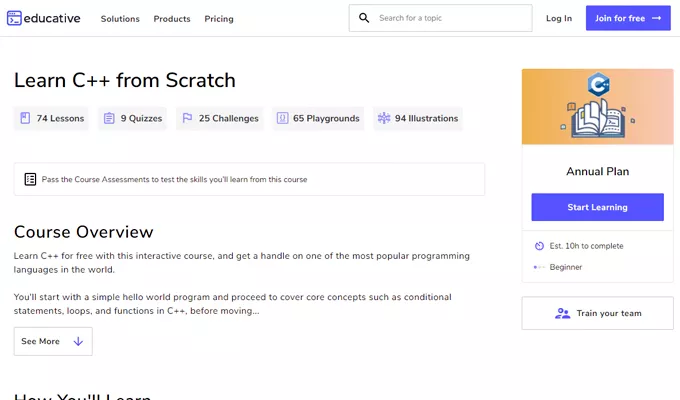The image size is (680, 400).
Task: Click the 94 Illustrations label
Action: click(426, 118)
